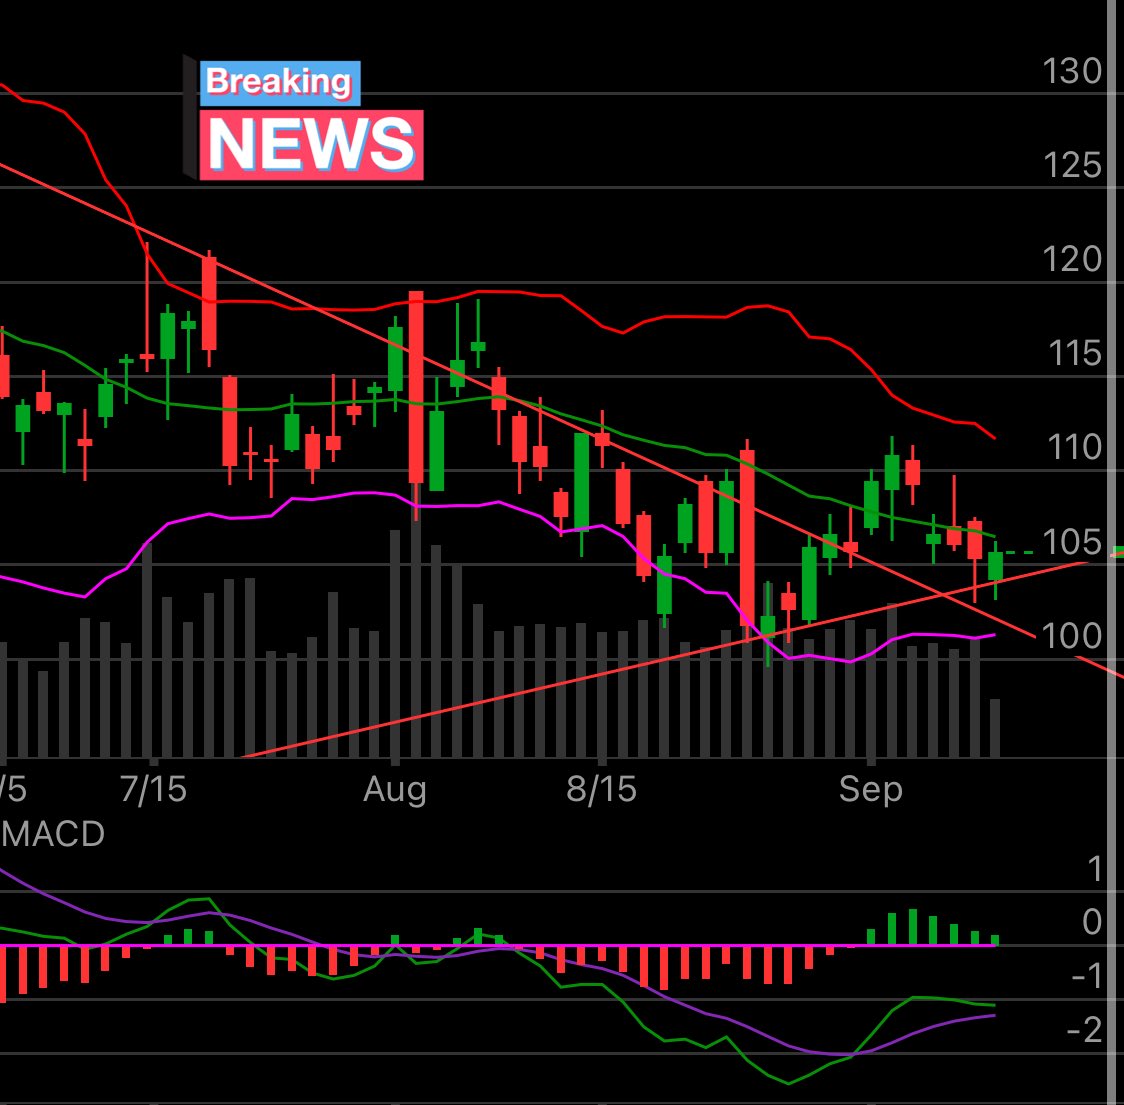
Task: Click the Sep date axis label
Action: (870, 789)
